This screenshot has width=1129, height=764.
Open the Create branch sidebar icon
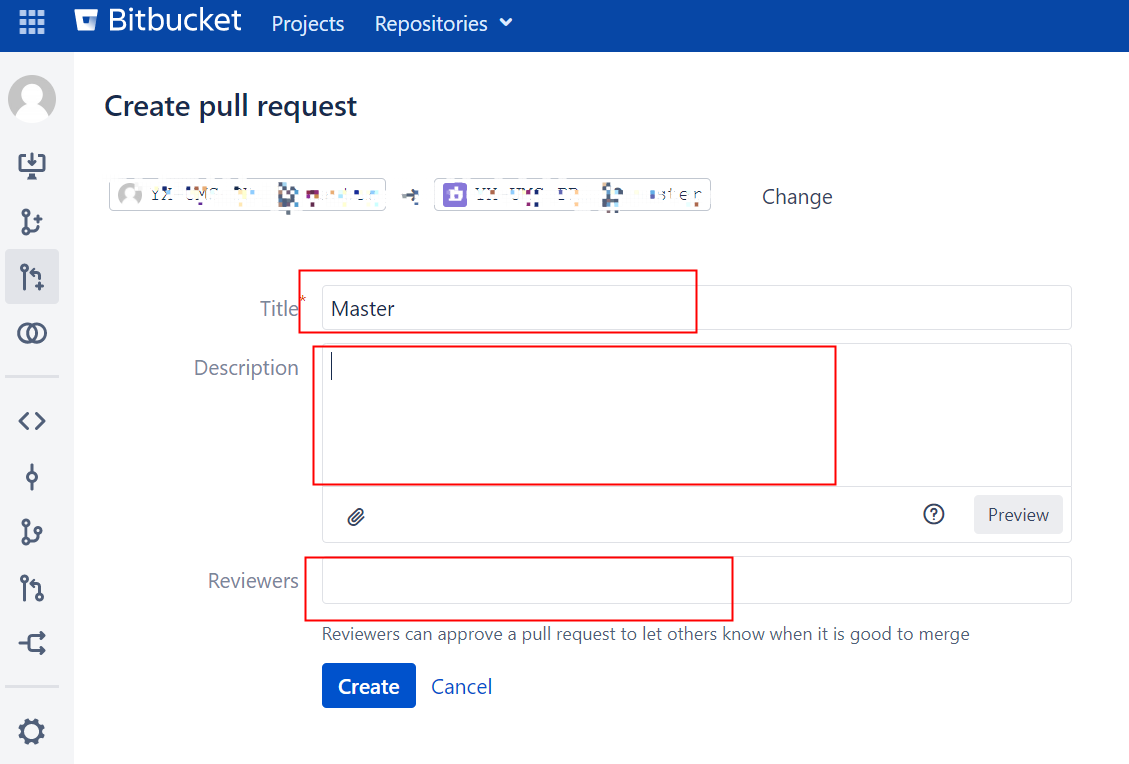(32, 222)
